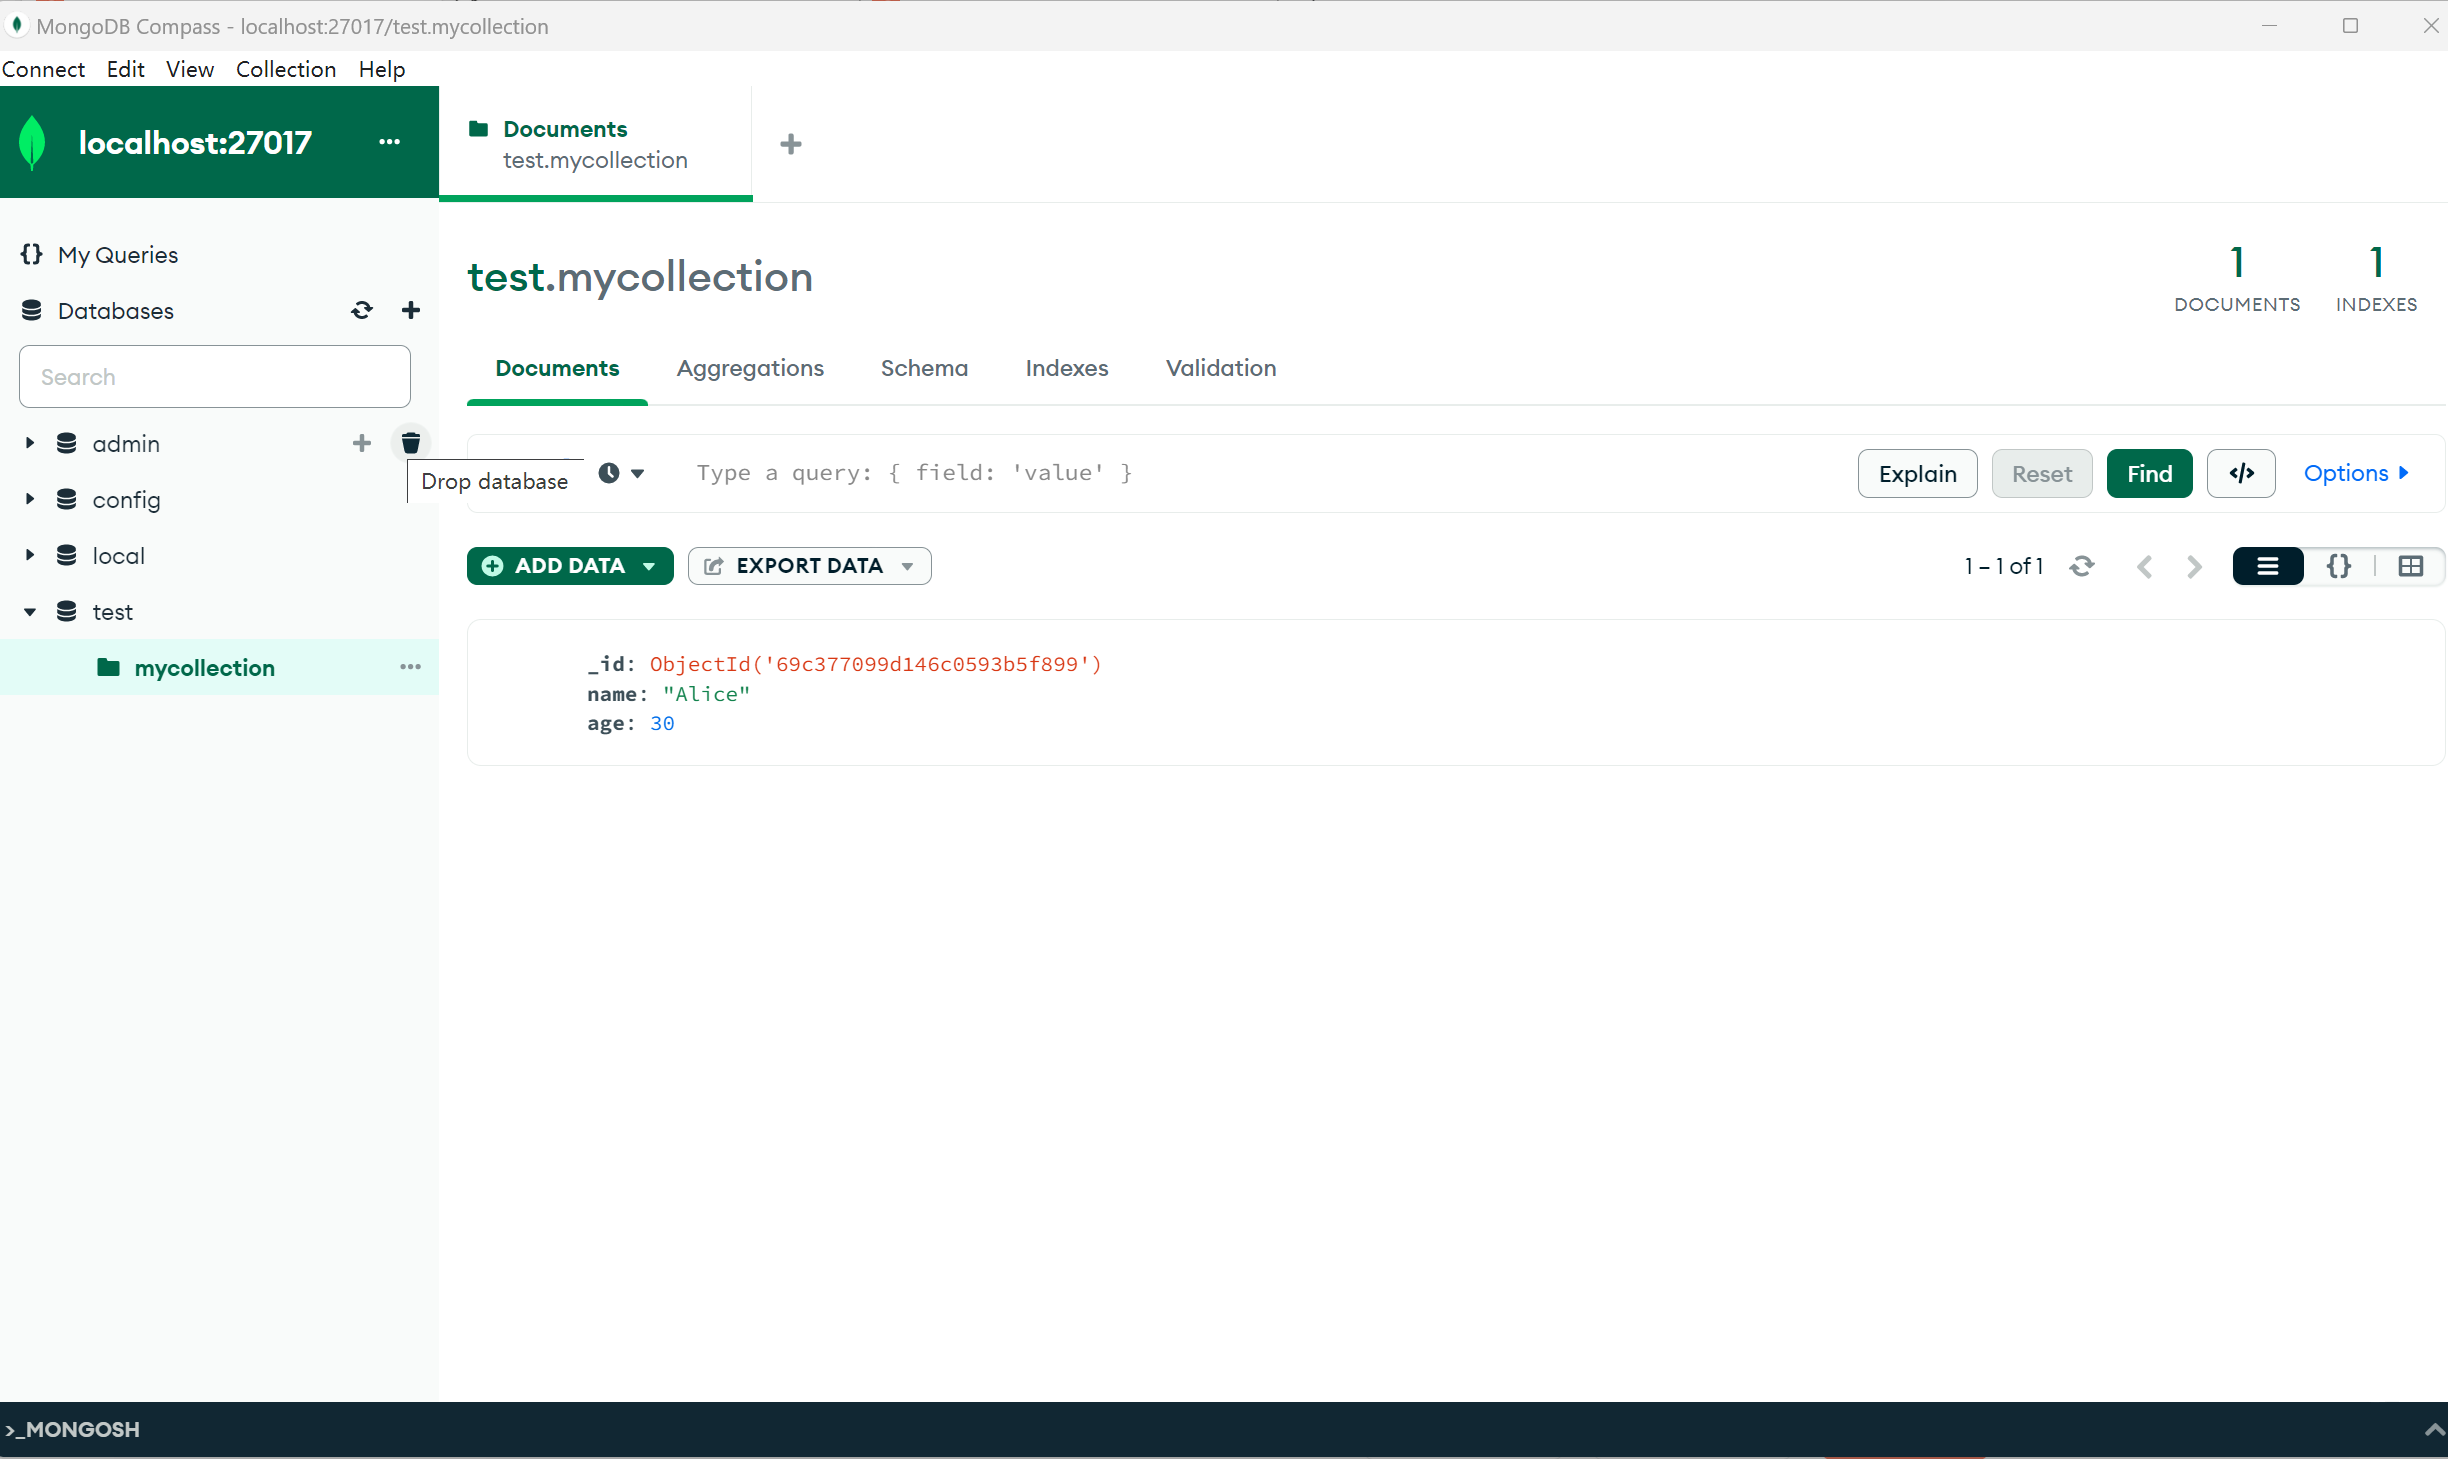Collapse the test database tree
Screen dimensions: 2448x1459
point(30,612)
